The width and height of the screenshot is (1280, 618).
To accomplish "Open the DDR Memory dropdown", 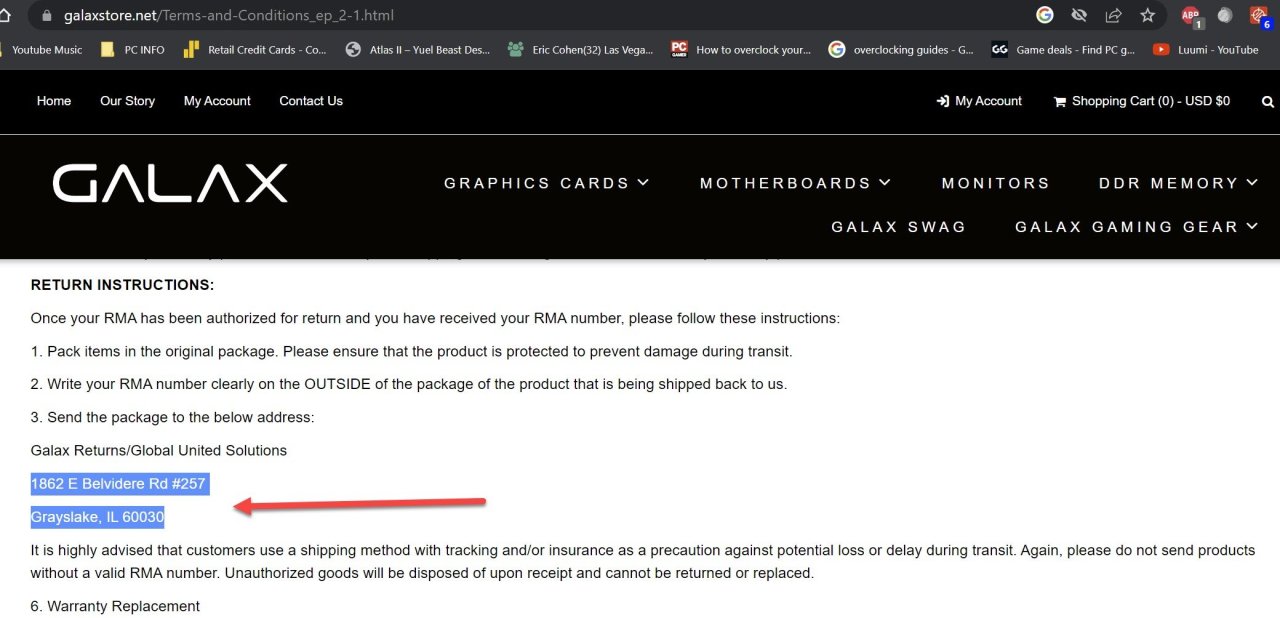I will 1178,183.
